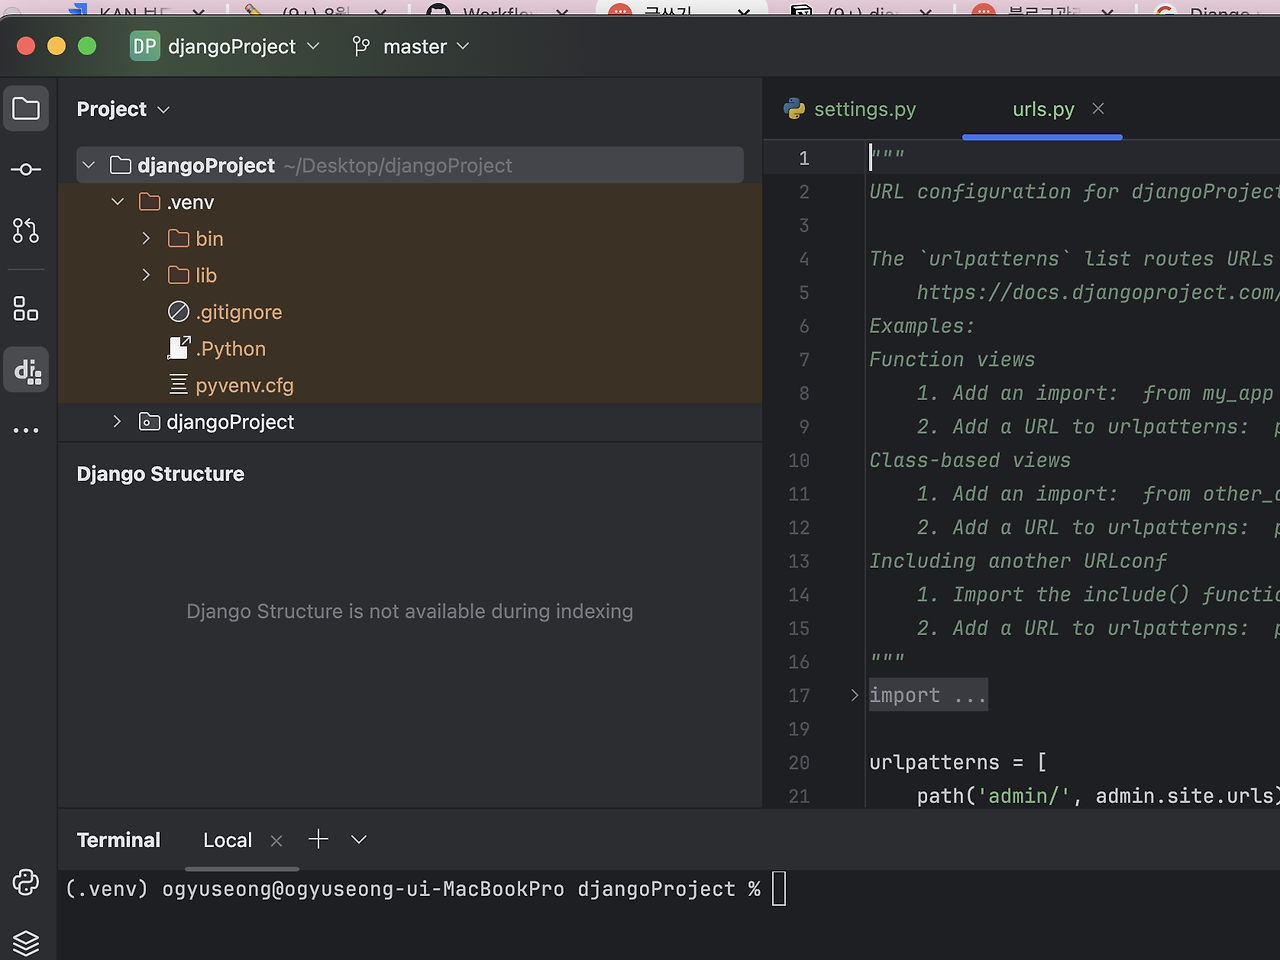This screenshot has width=1280, height=960.
Task: Expand the lib folder
Action: pos(146,275)
